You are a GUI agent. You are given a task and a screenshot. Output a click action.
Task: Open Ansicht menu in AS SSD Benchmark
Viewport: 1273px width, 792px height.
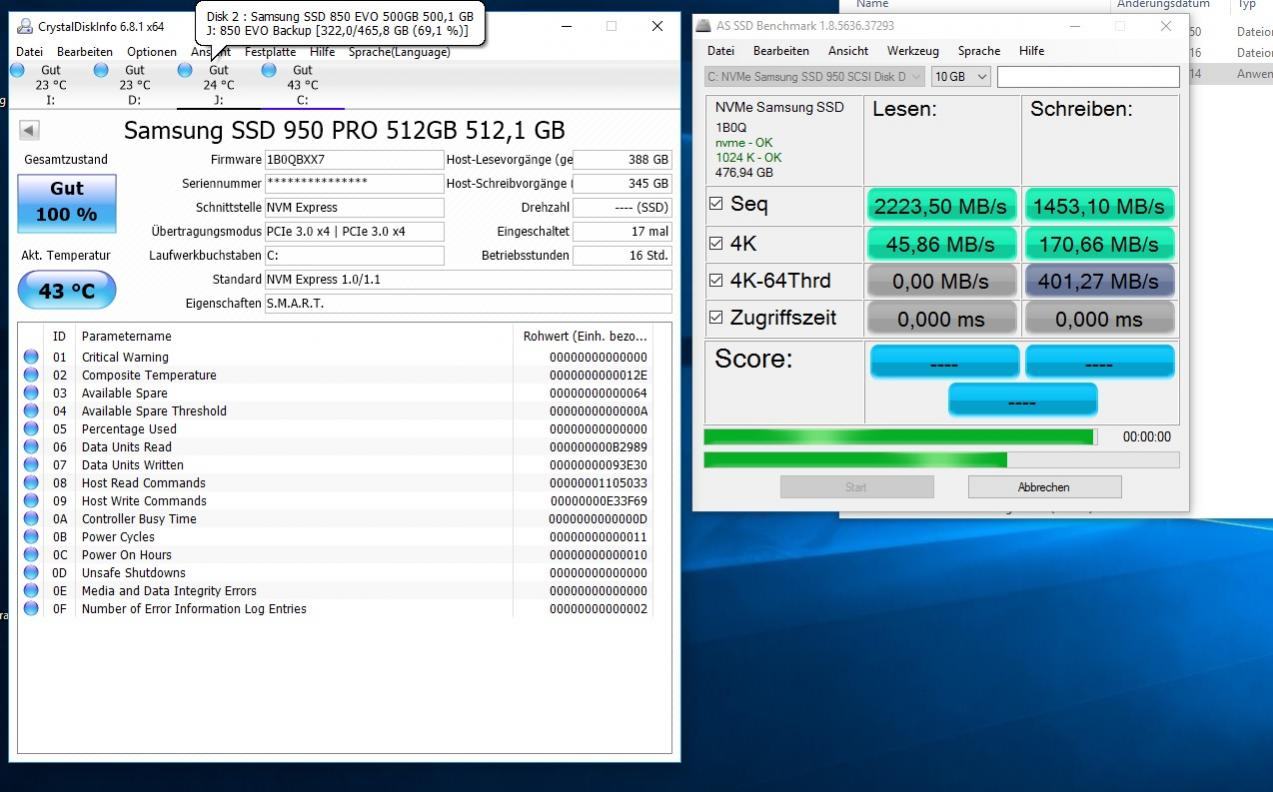coord(848,51)
